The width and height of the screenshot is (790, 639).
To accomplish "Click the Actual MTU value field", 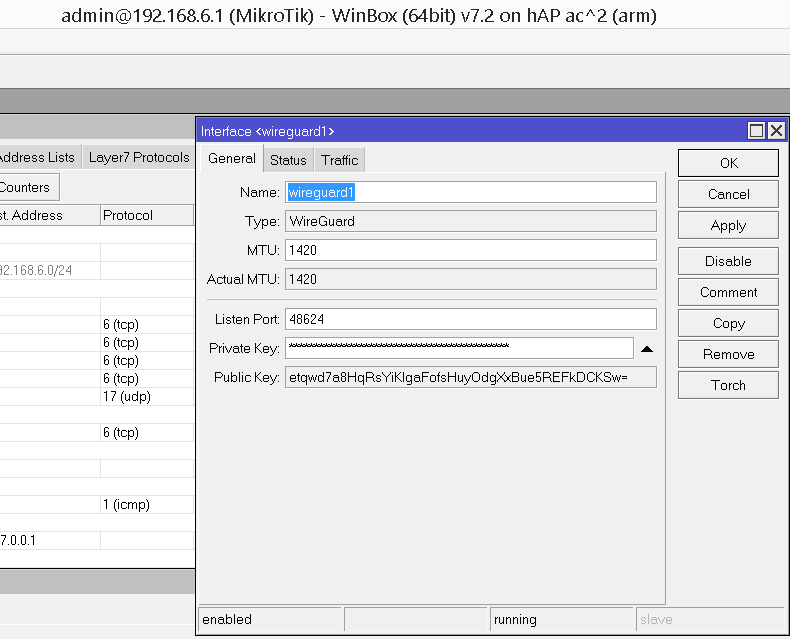I will pyautogui.click(x=471, y=279).
